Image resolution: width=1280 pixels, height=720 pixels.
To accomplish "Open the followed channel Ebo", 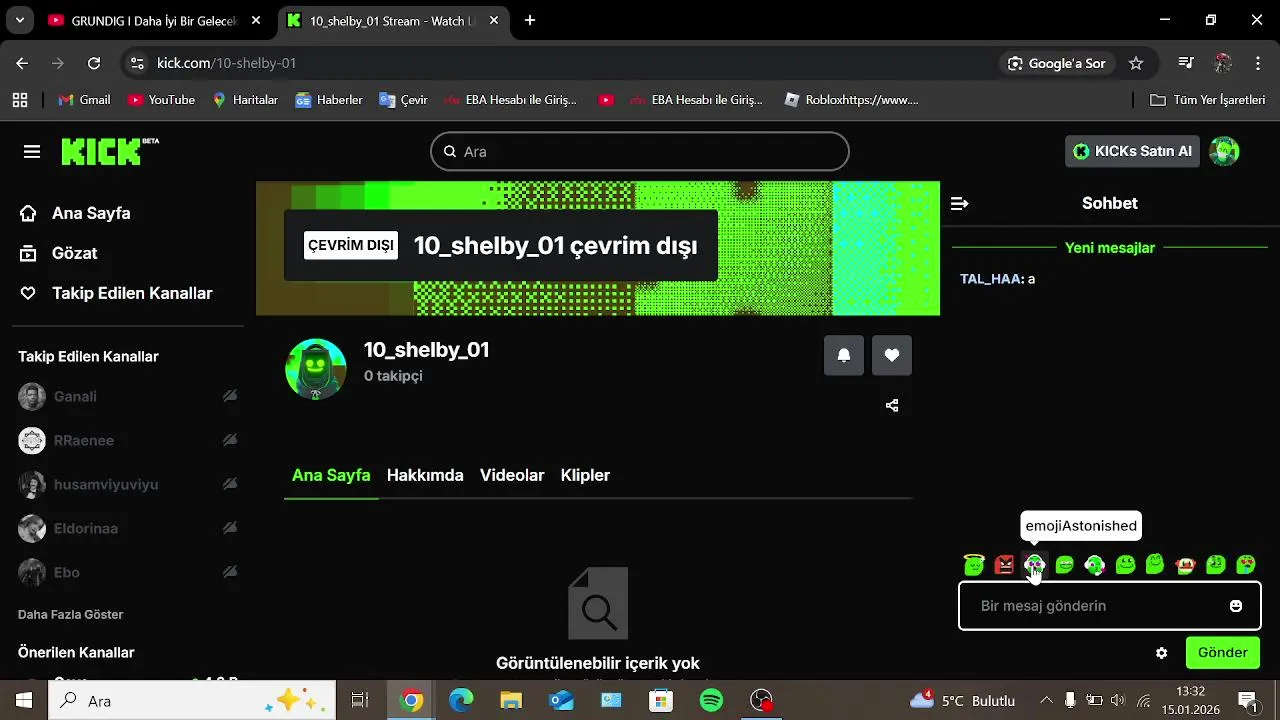I will point(128,572).
